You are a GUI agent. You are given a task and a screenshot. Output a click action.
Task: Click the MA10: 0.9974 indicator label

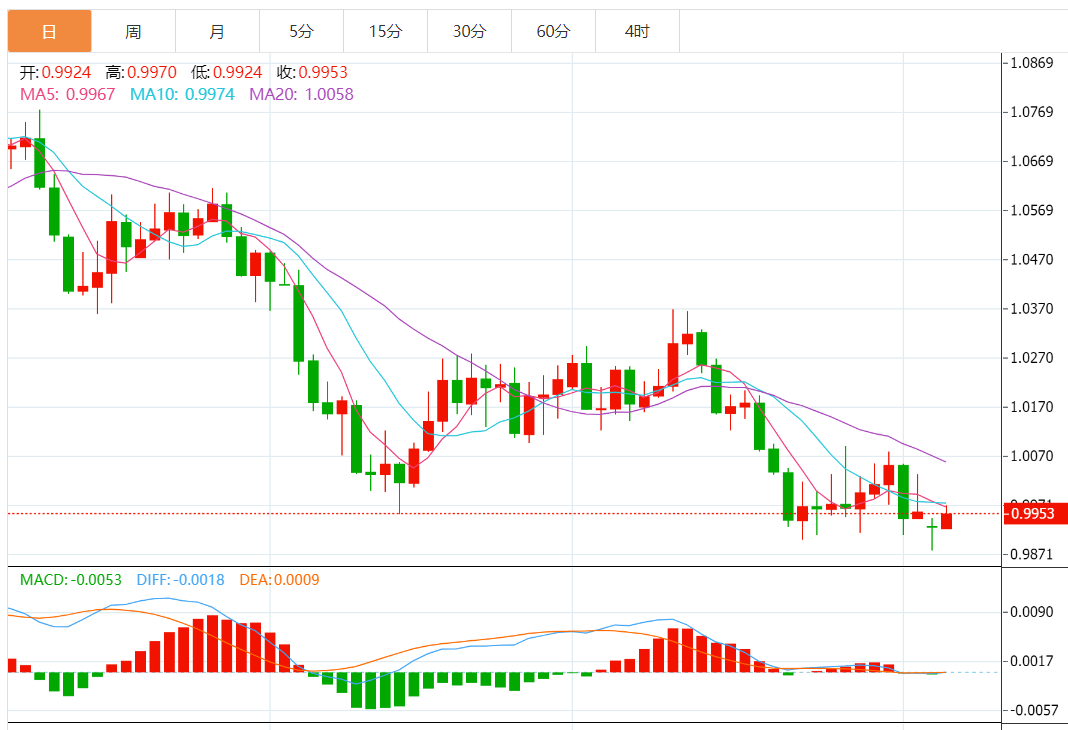[x=183, y=94]
